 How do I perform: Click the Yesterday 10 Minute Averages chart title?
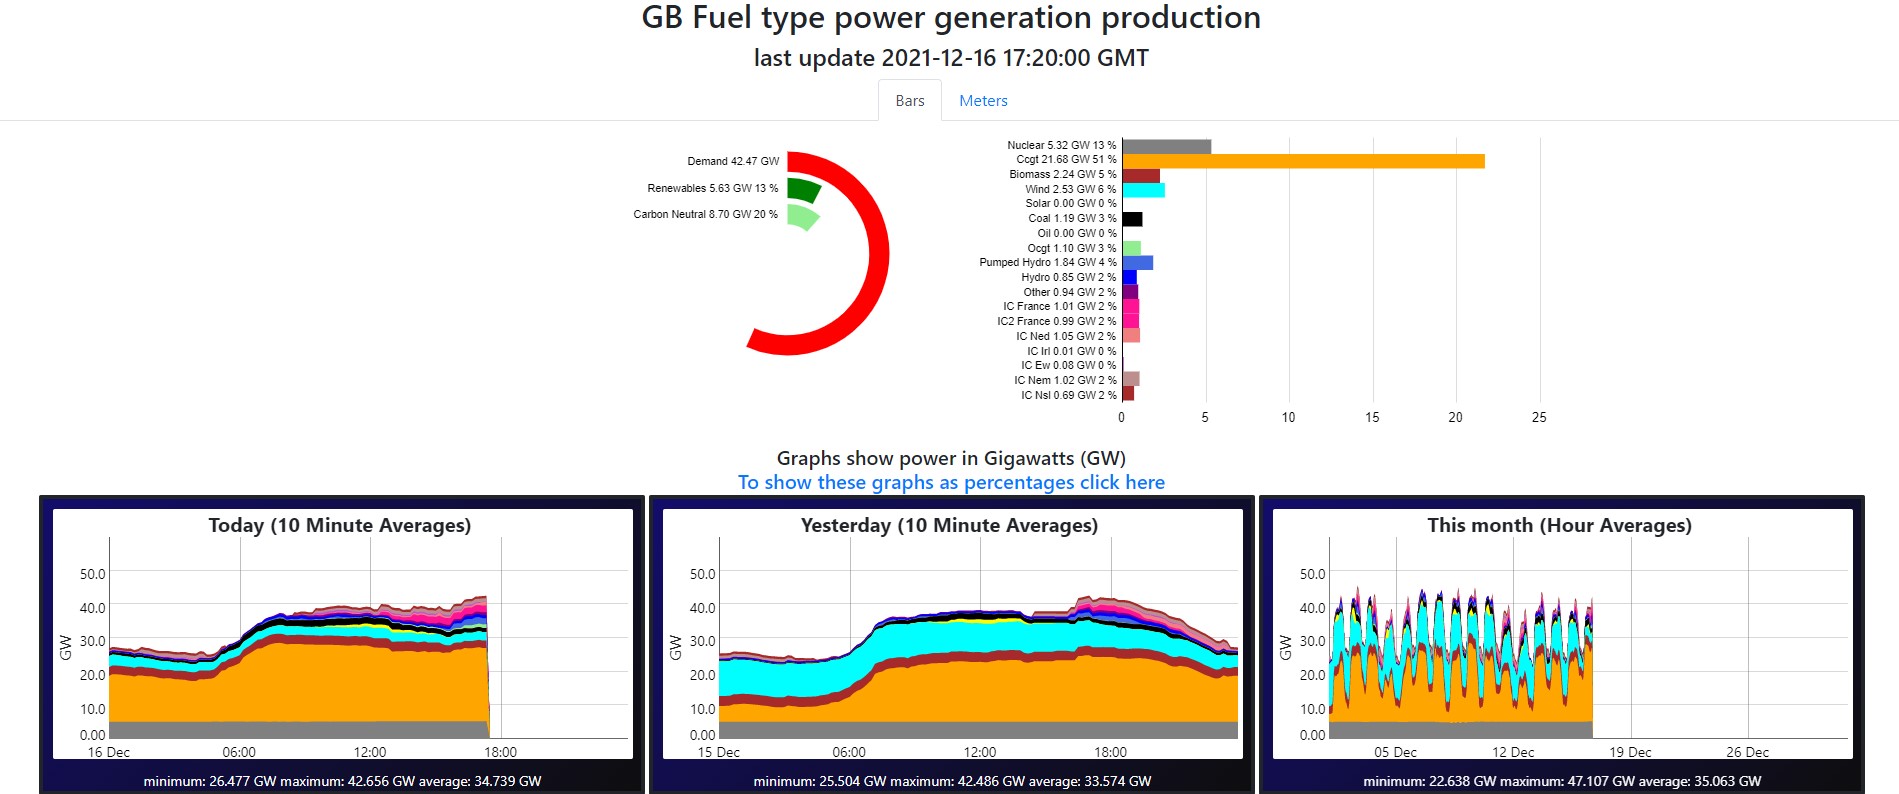pyautogui.click(x=949, y=525)
